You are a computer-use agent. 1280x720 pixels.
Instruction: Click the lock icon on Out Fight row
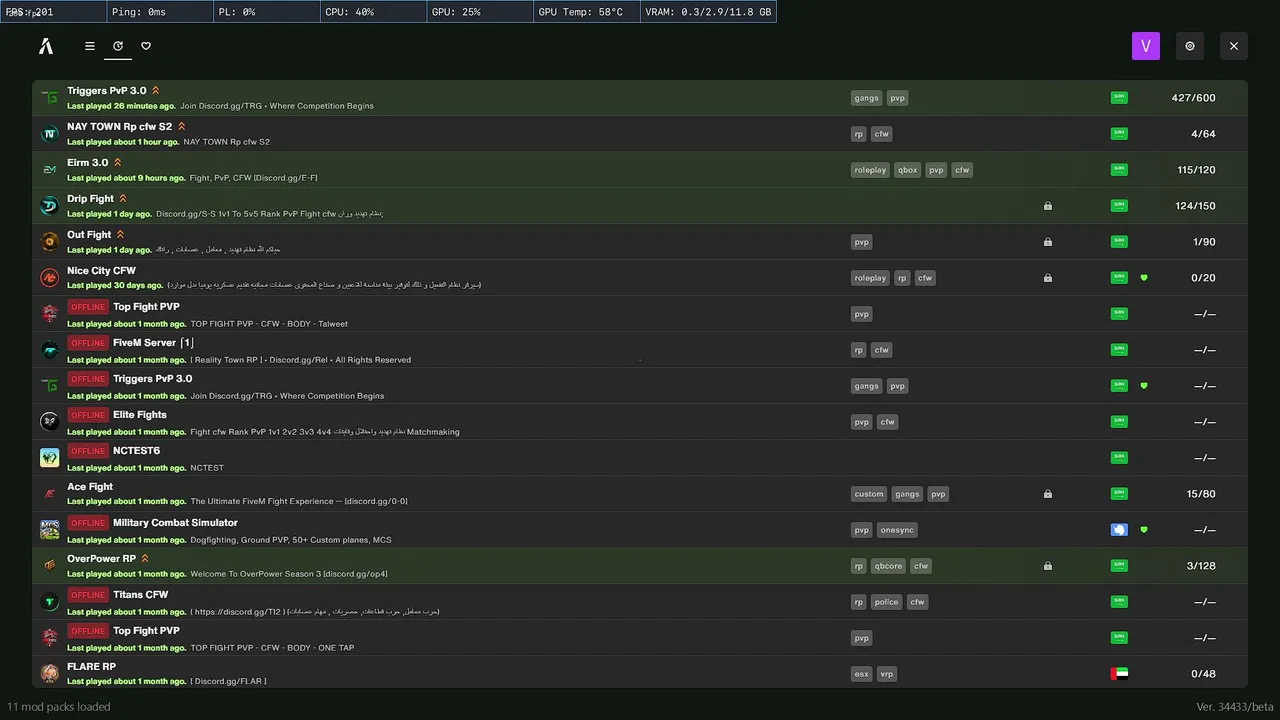1048,242
